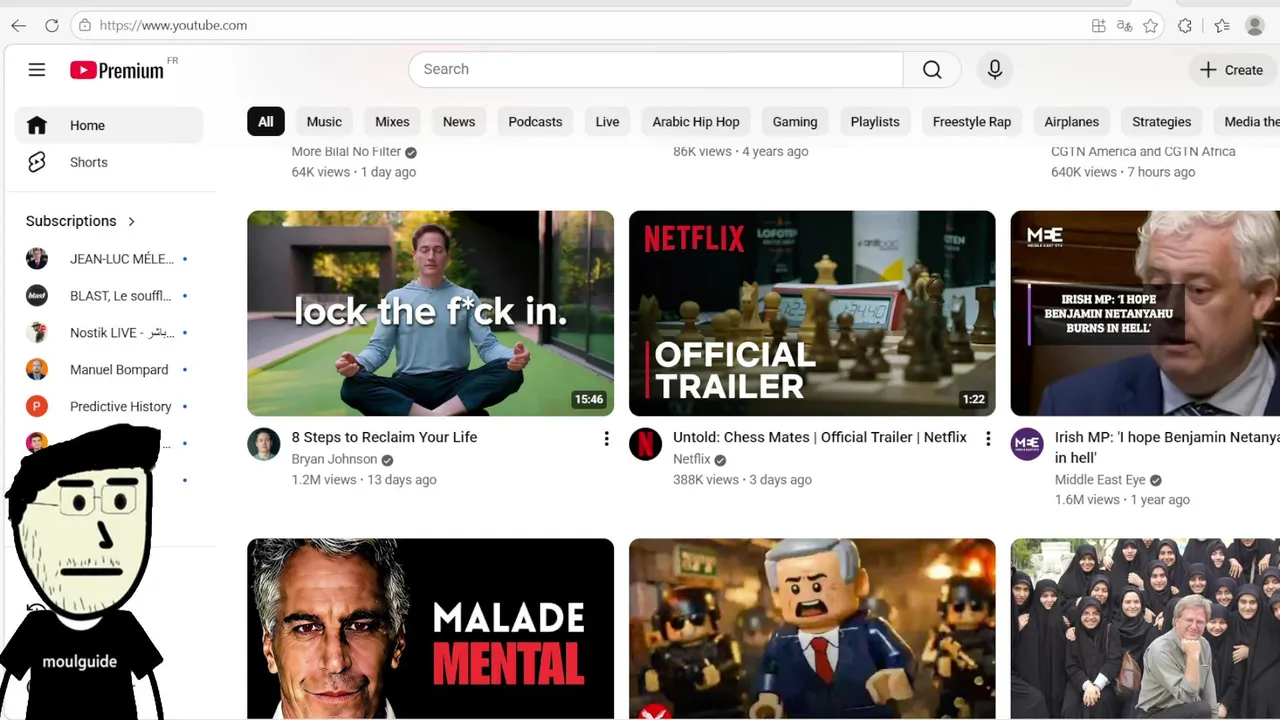This screenshot has height=720, width=1280.
Task: Play the 'lock the f*ck in' thumbnail
Action: [x=431, y=313]
